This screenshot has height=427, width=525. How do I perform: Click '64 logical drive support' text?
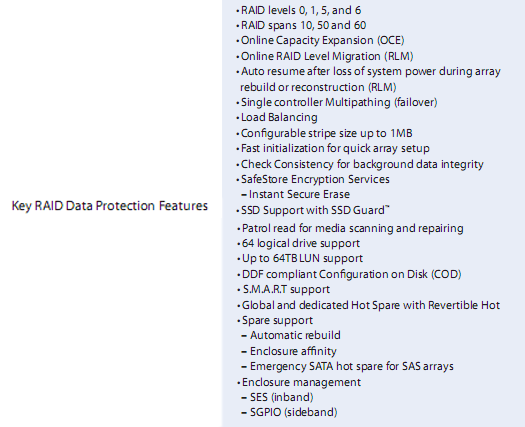pos(299,243)
